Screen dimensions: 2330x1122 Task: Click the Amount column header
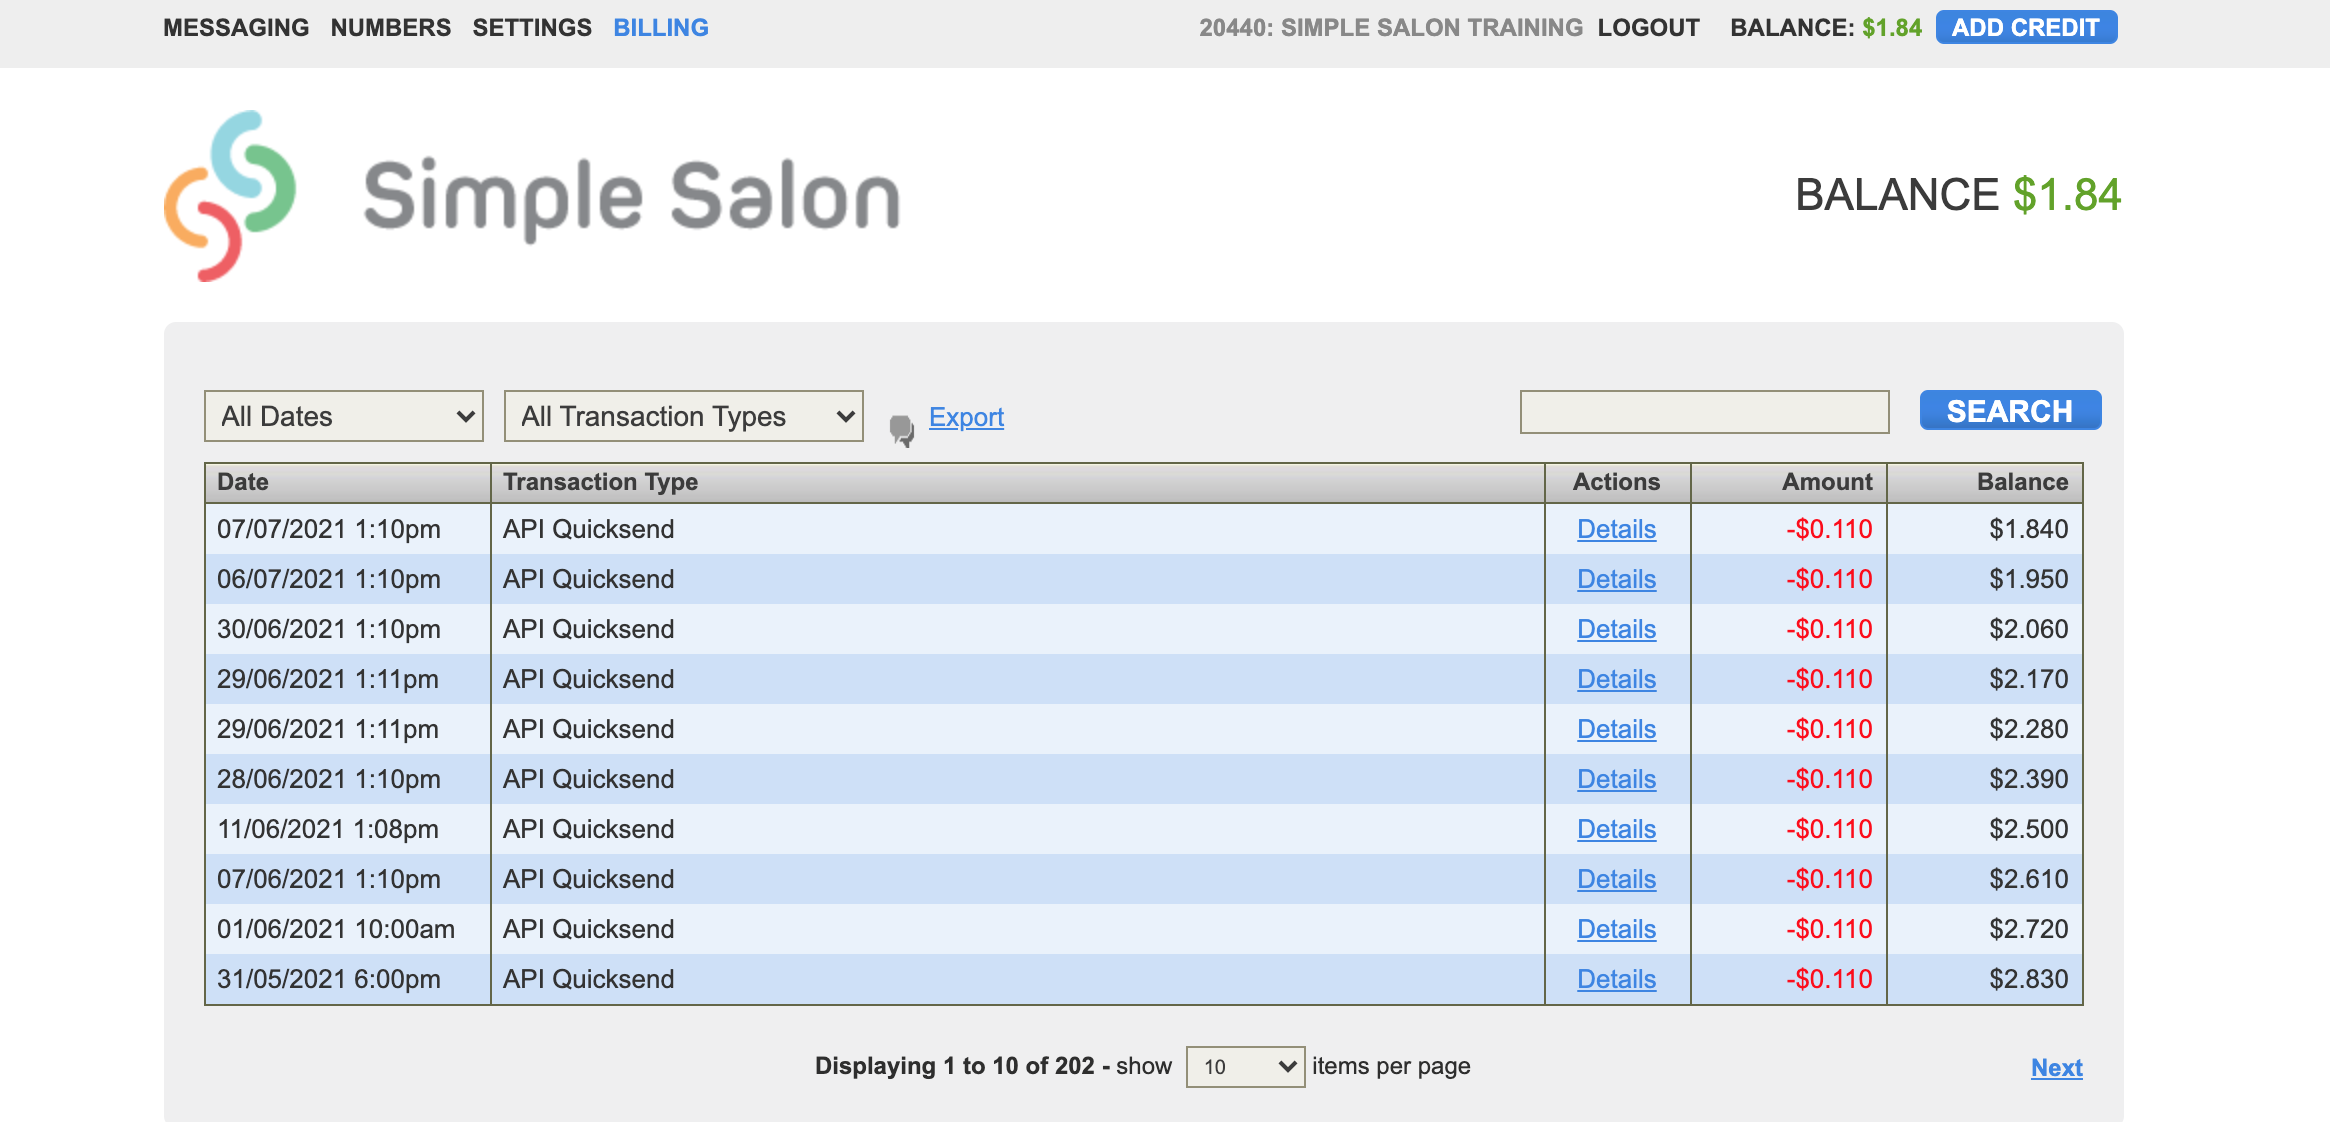(x=1789, y=482)
